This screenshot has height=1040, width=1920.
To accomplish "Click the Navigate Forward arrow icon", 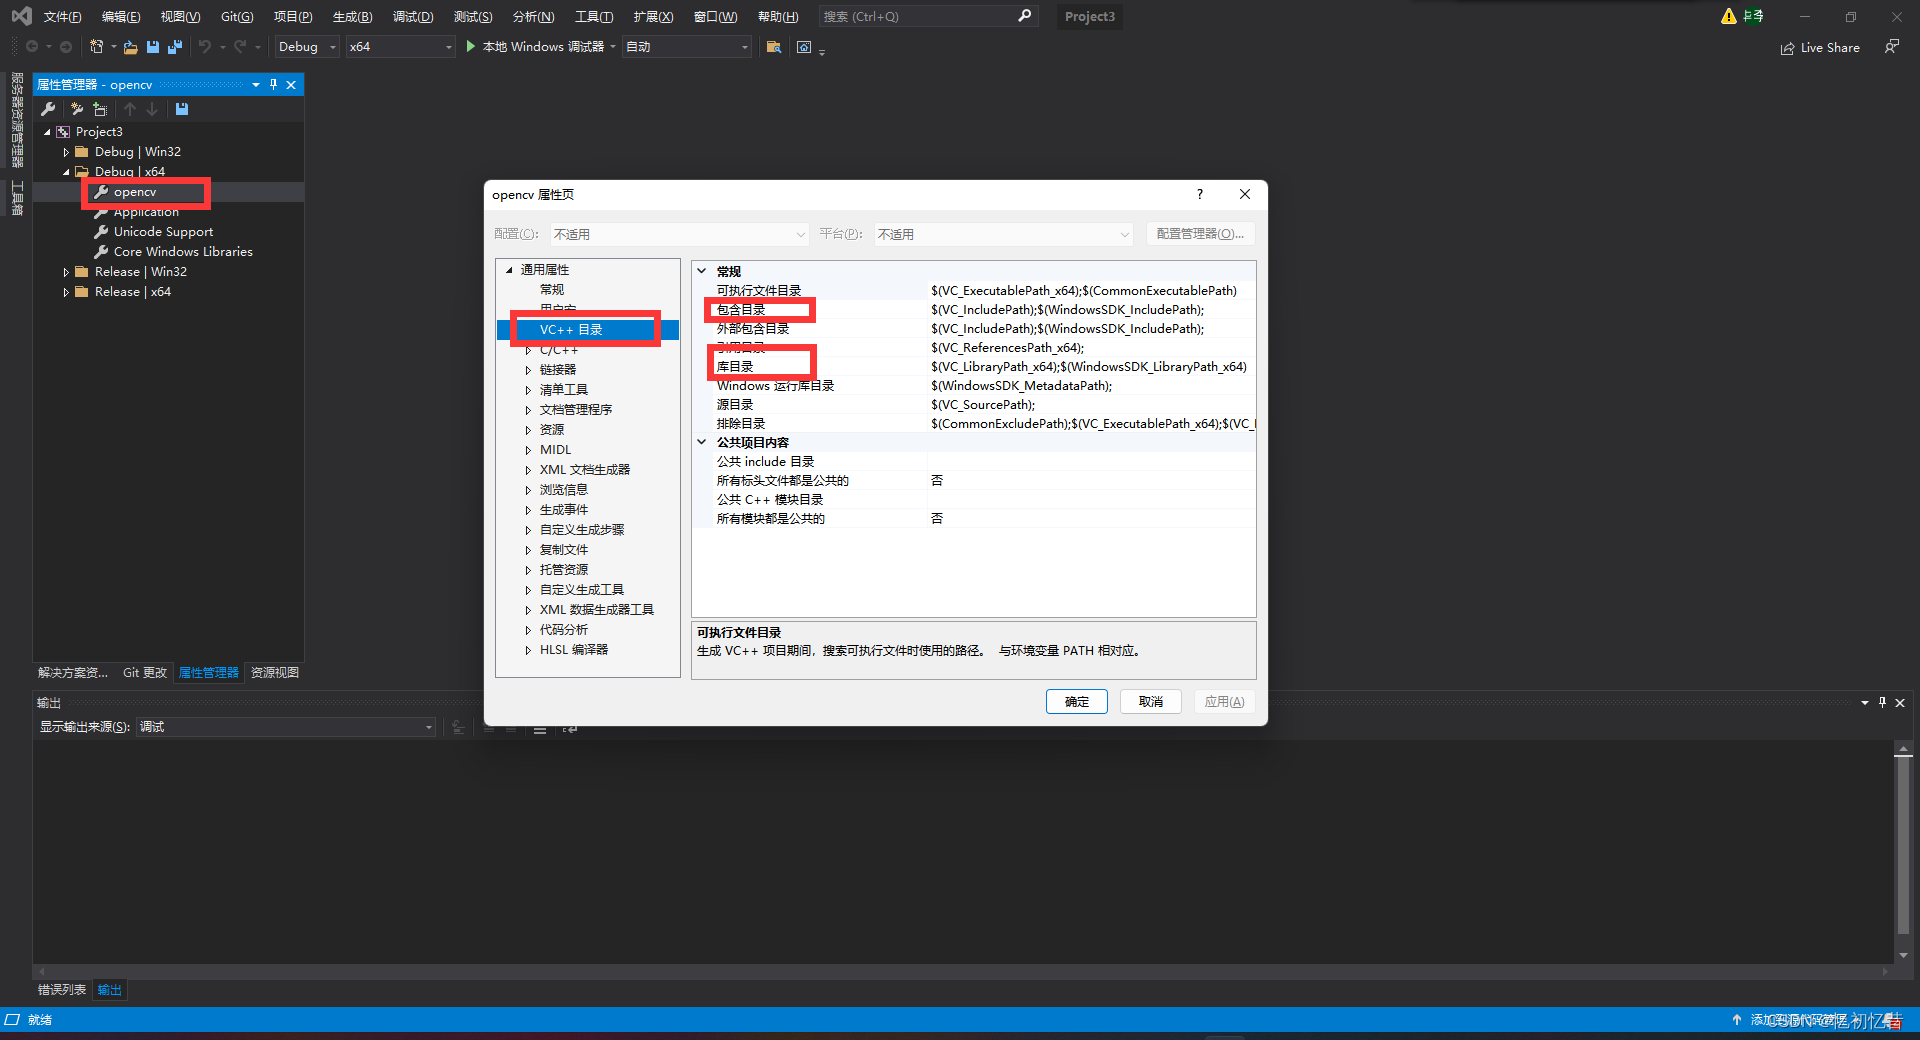I will pos(65,47).
